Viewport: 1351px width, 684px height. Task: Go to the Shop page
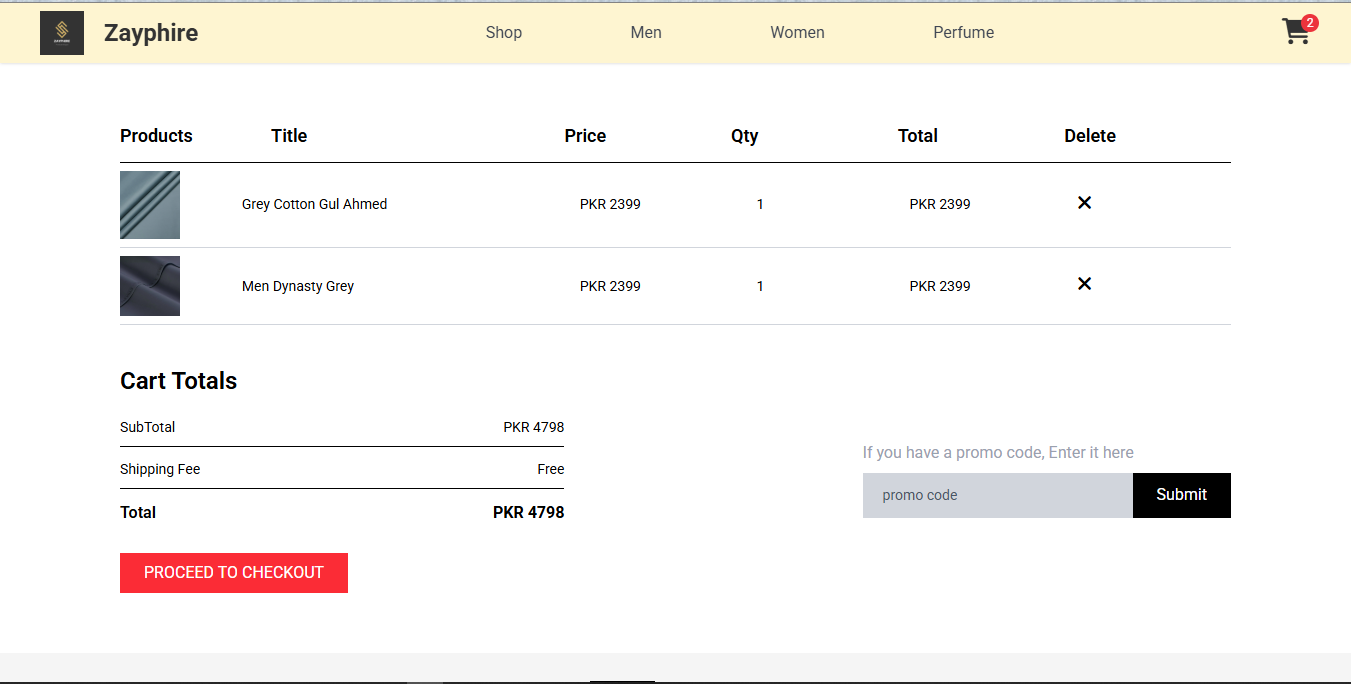pyautogui.click(x=504, y=33)
